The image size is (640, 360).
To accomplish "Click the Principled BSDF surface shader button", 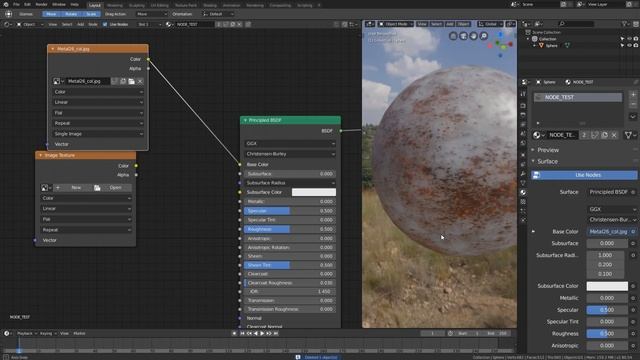I will (x=608, y=192).
